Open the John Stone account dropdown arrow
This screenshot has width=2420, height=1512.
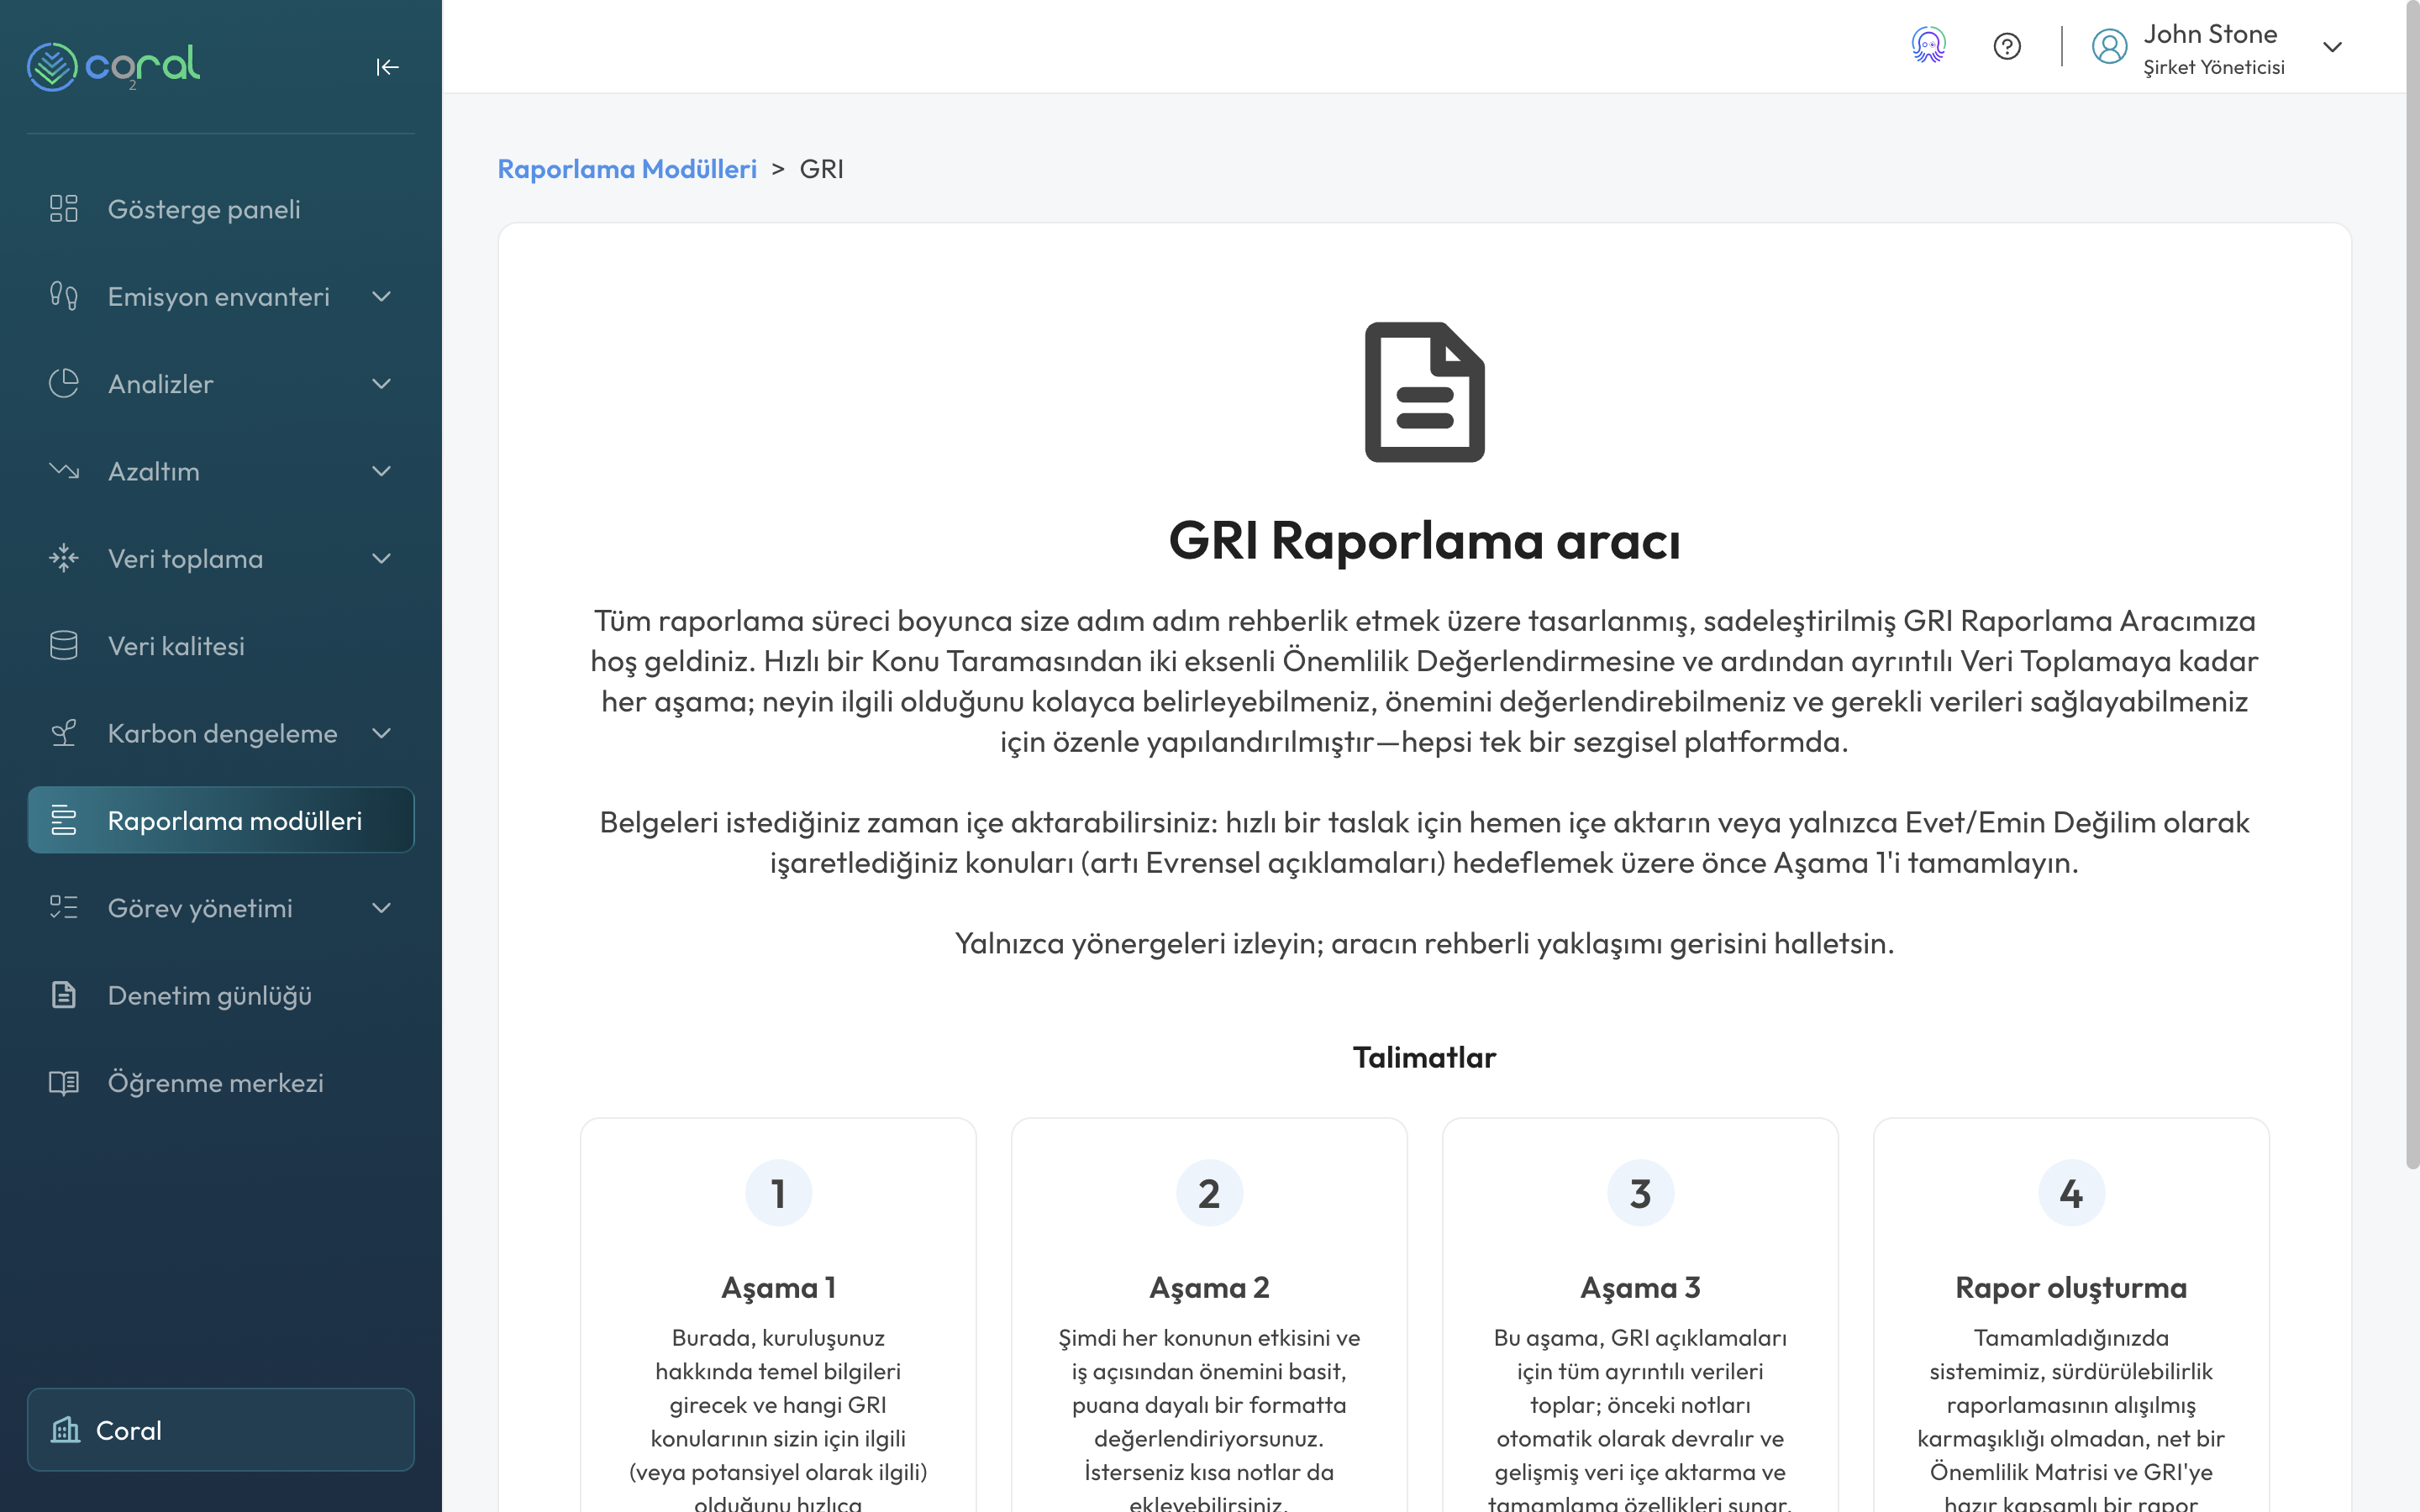coord(2332,47)
